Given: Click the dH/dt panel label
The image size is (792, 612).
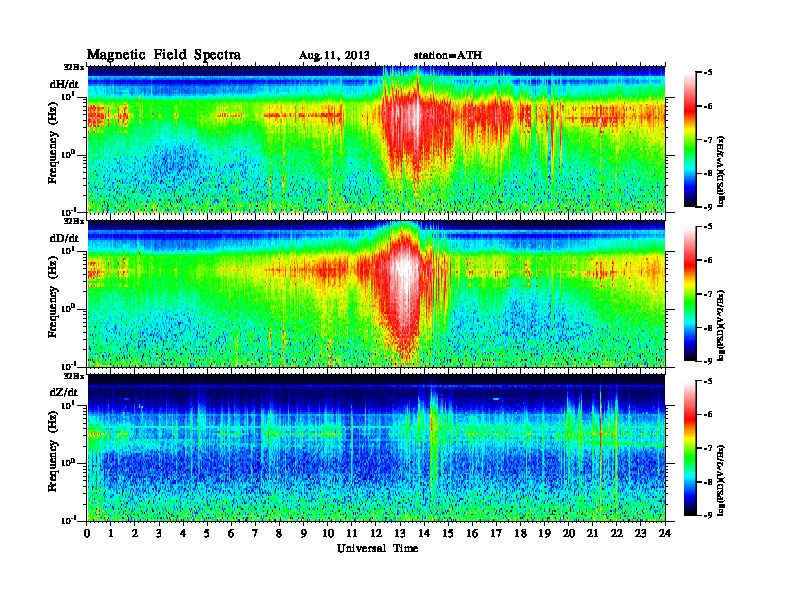Looking at the screenshot, I should point(64,84).
